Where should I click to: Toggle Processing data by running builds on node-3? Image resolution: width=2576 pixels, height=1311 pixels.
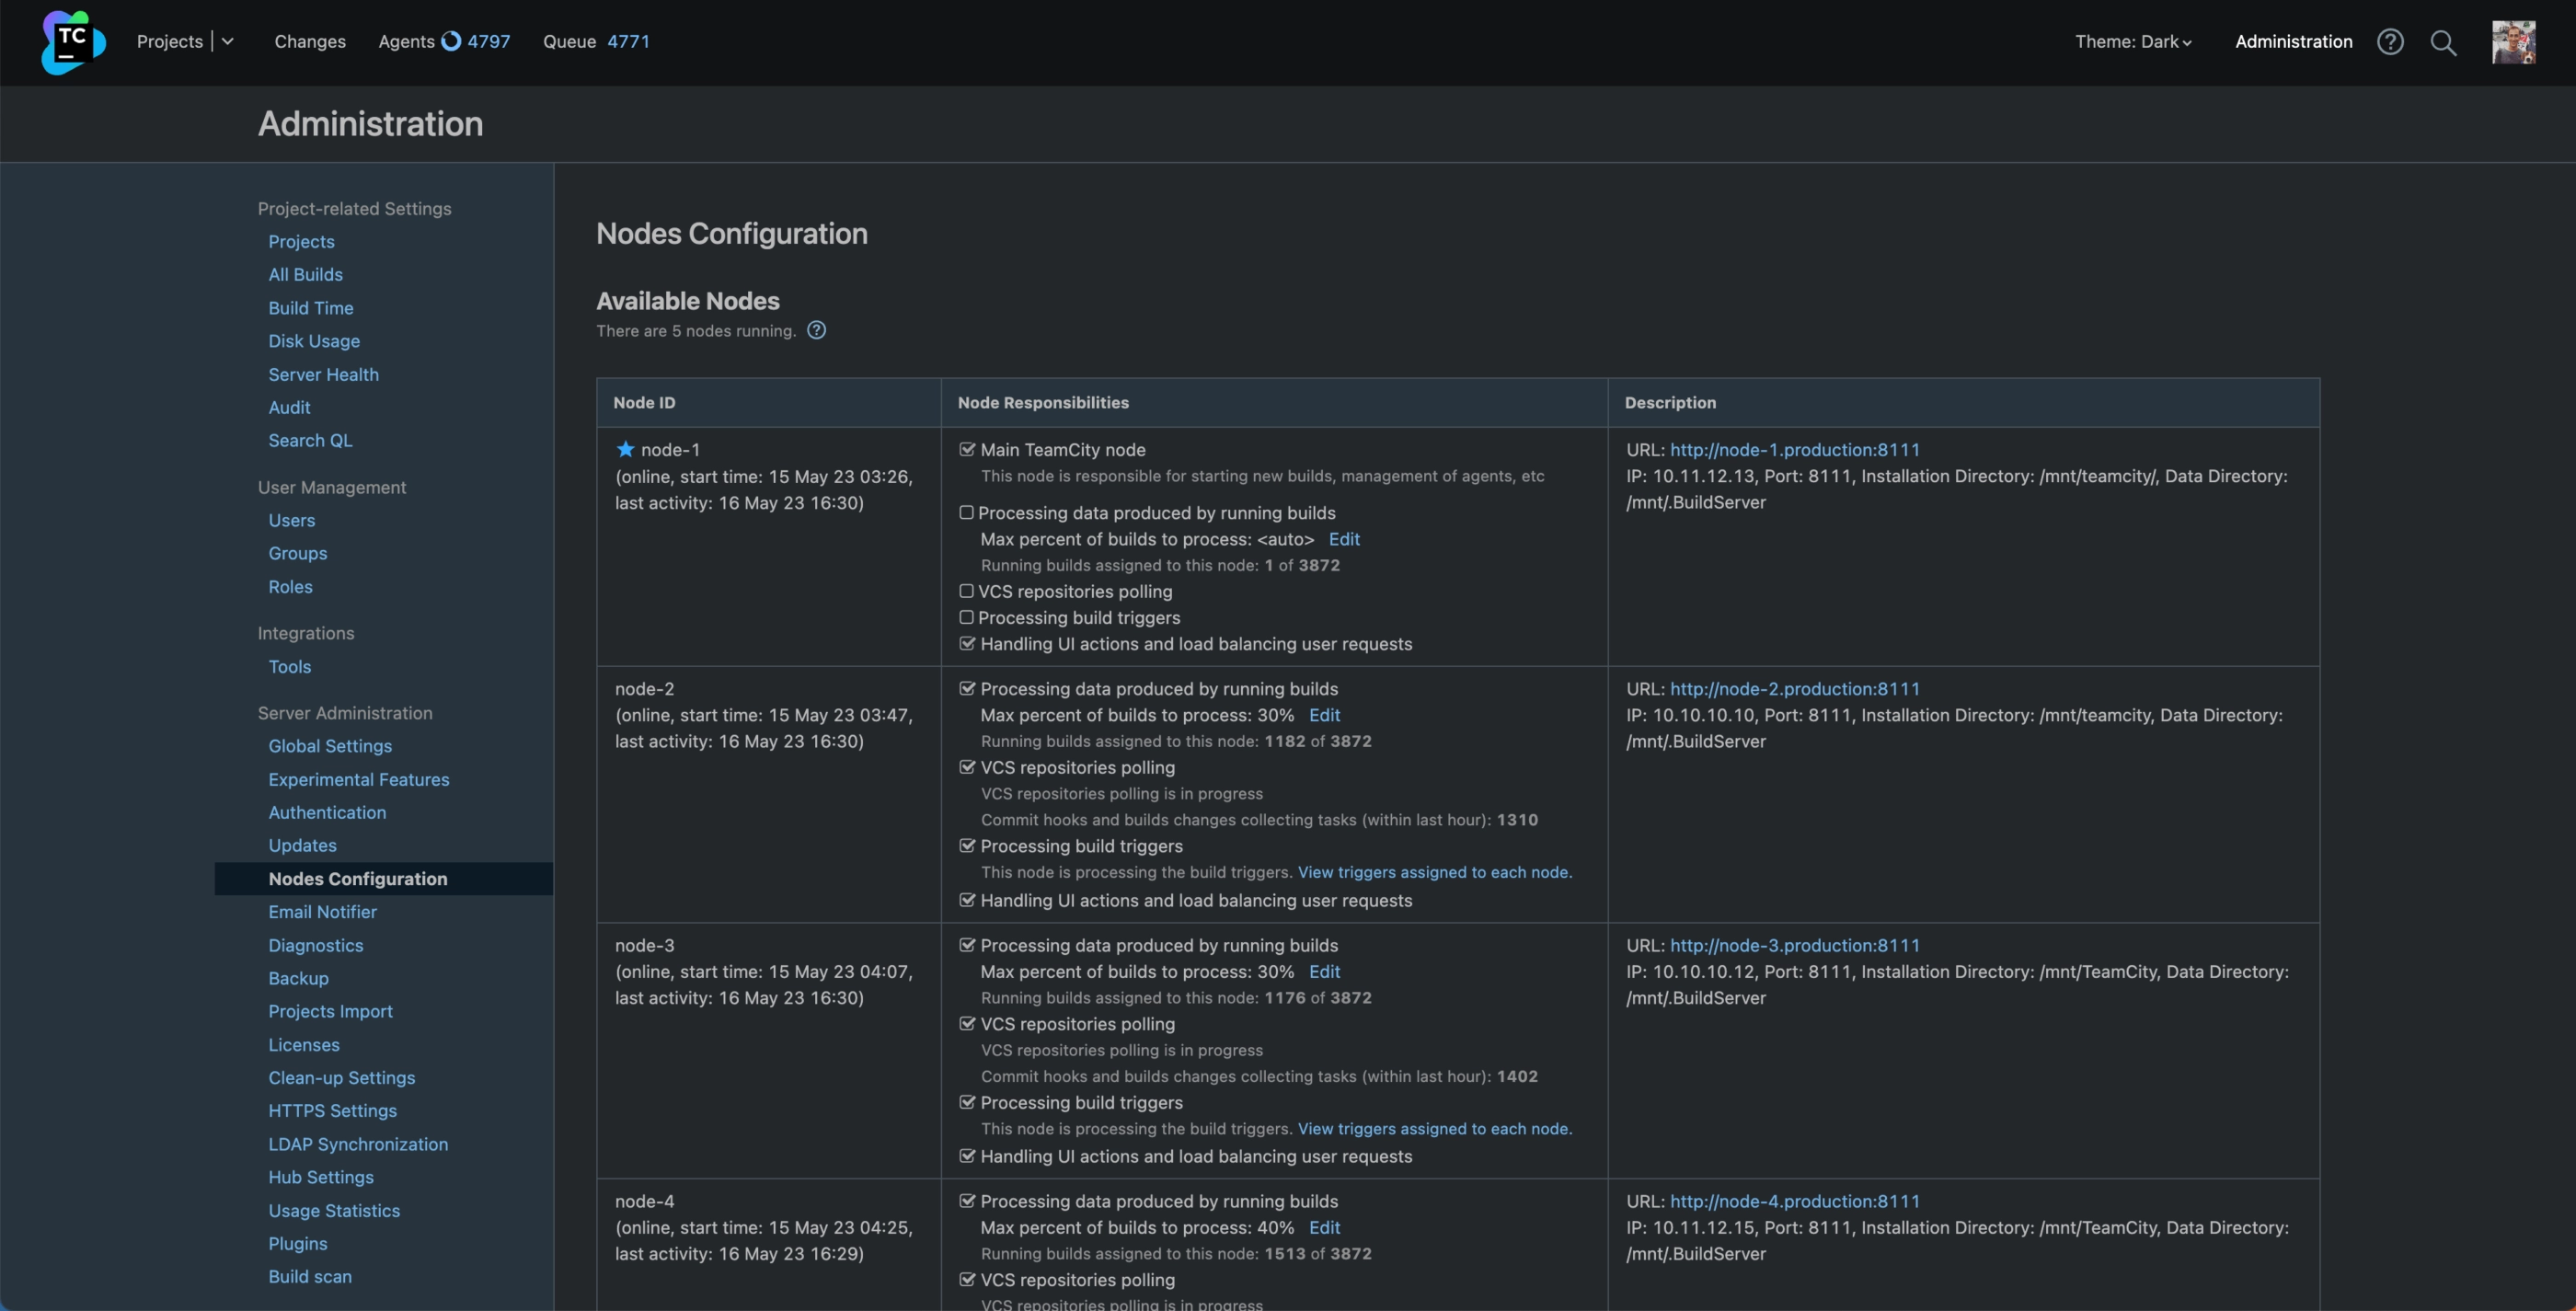point(967,944)
